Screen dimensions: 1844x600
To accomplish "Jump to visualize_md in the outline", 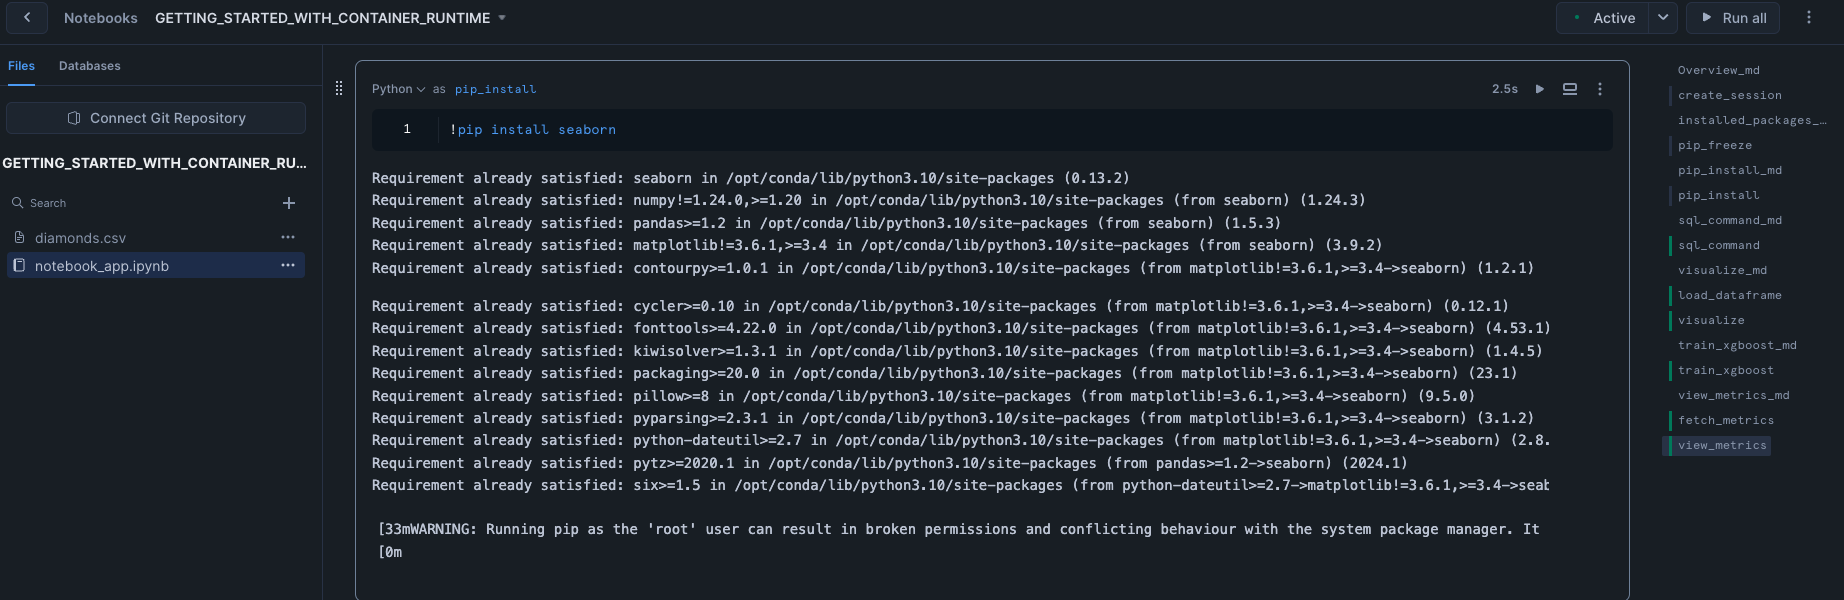I will 1723,270.
